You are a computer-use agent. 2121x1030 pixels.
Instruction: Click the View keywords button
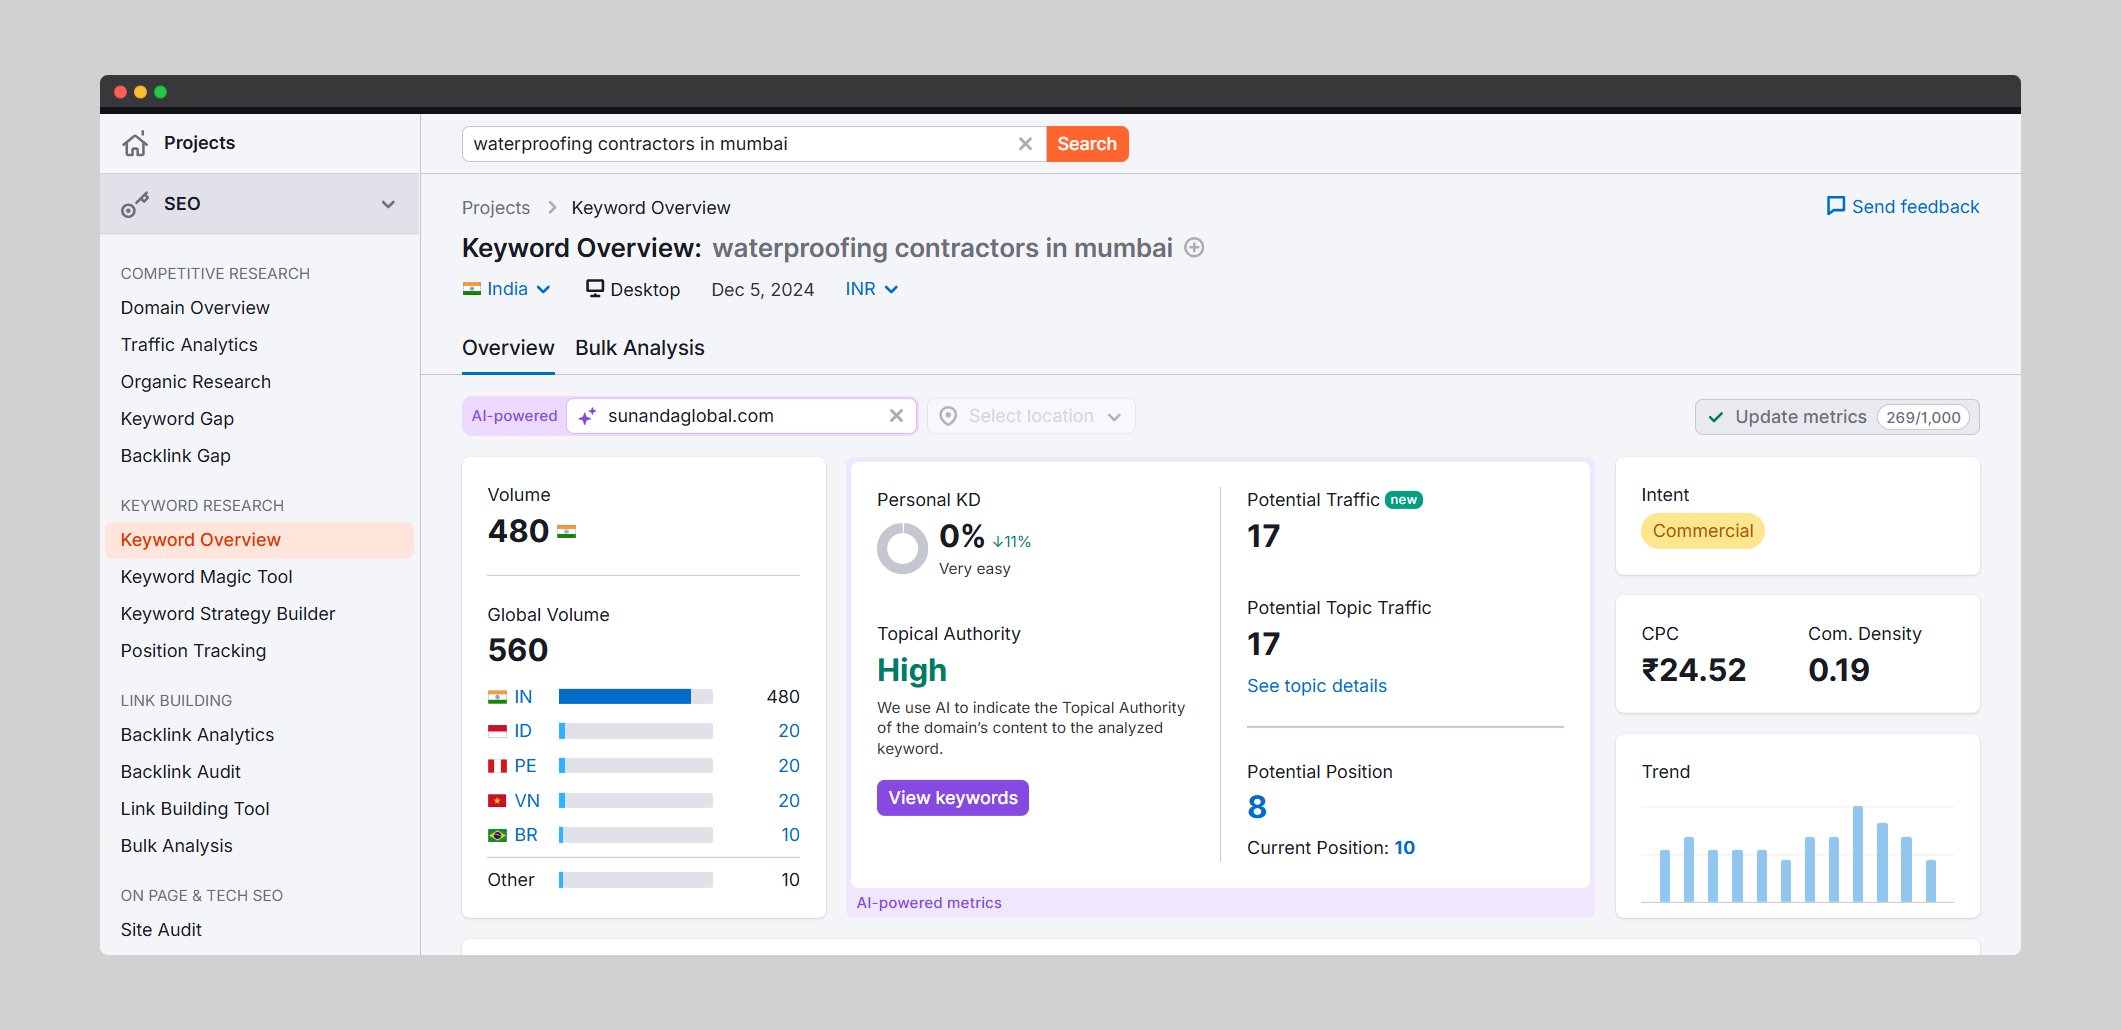(952, 798)
